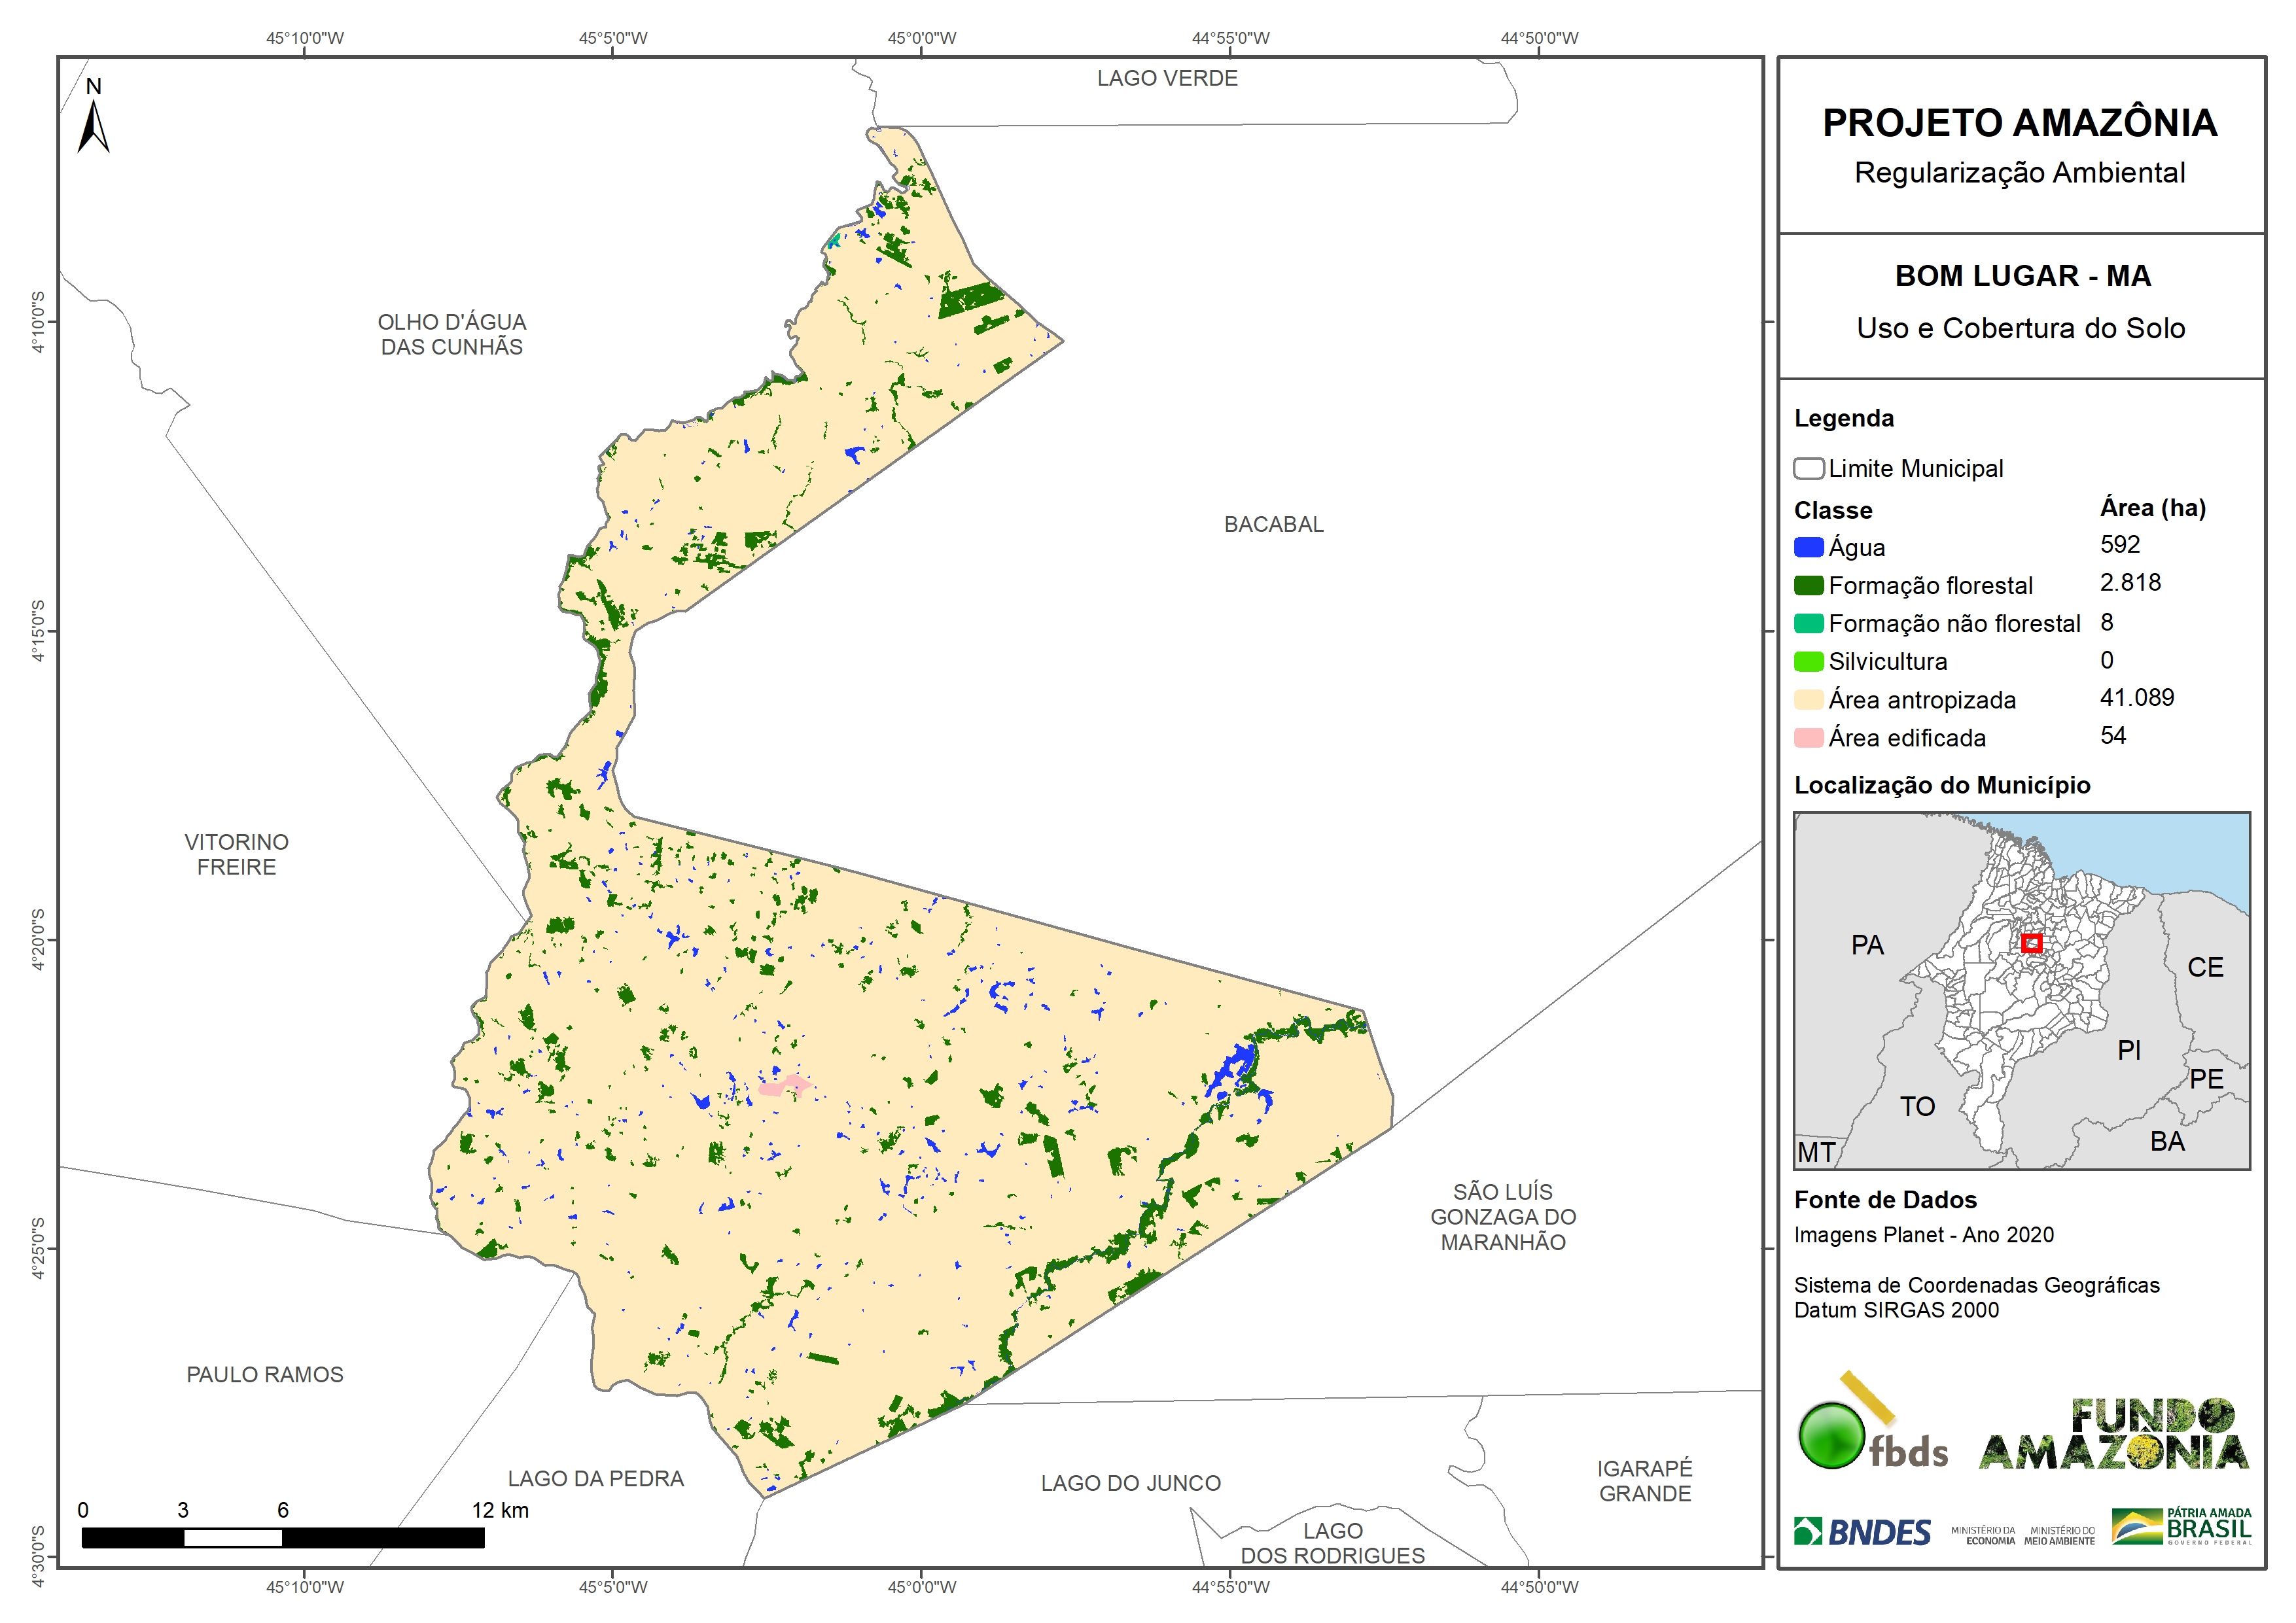Click the PROJETO AMAZÔNIA title
This screenshot has height=1623, width=2296.
(2020, 123)
